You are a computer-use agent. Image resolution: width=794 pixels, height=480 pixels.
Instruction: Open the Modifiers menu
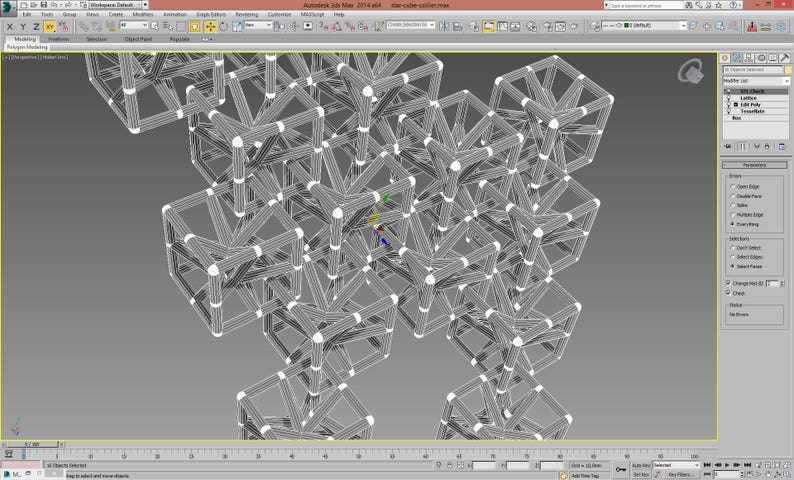(143, 15)
